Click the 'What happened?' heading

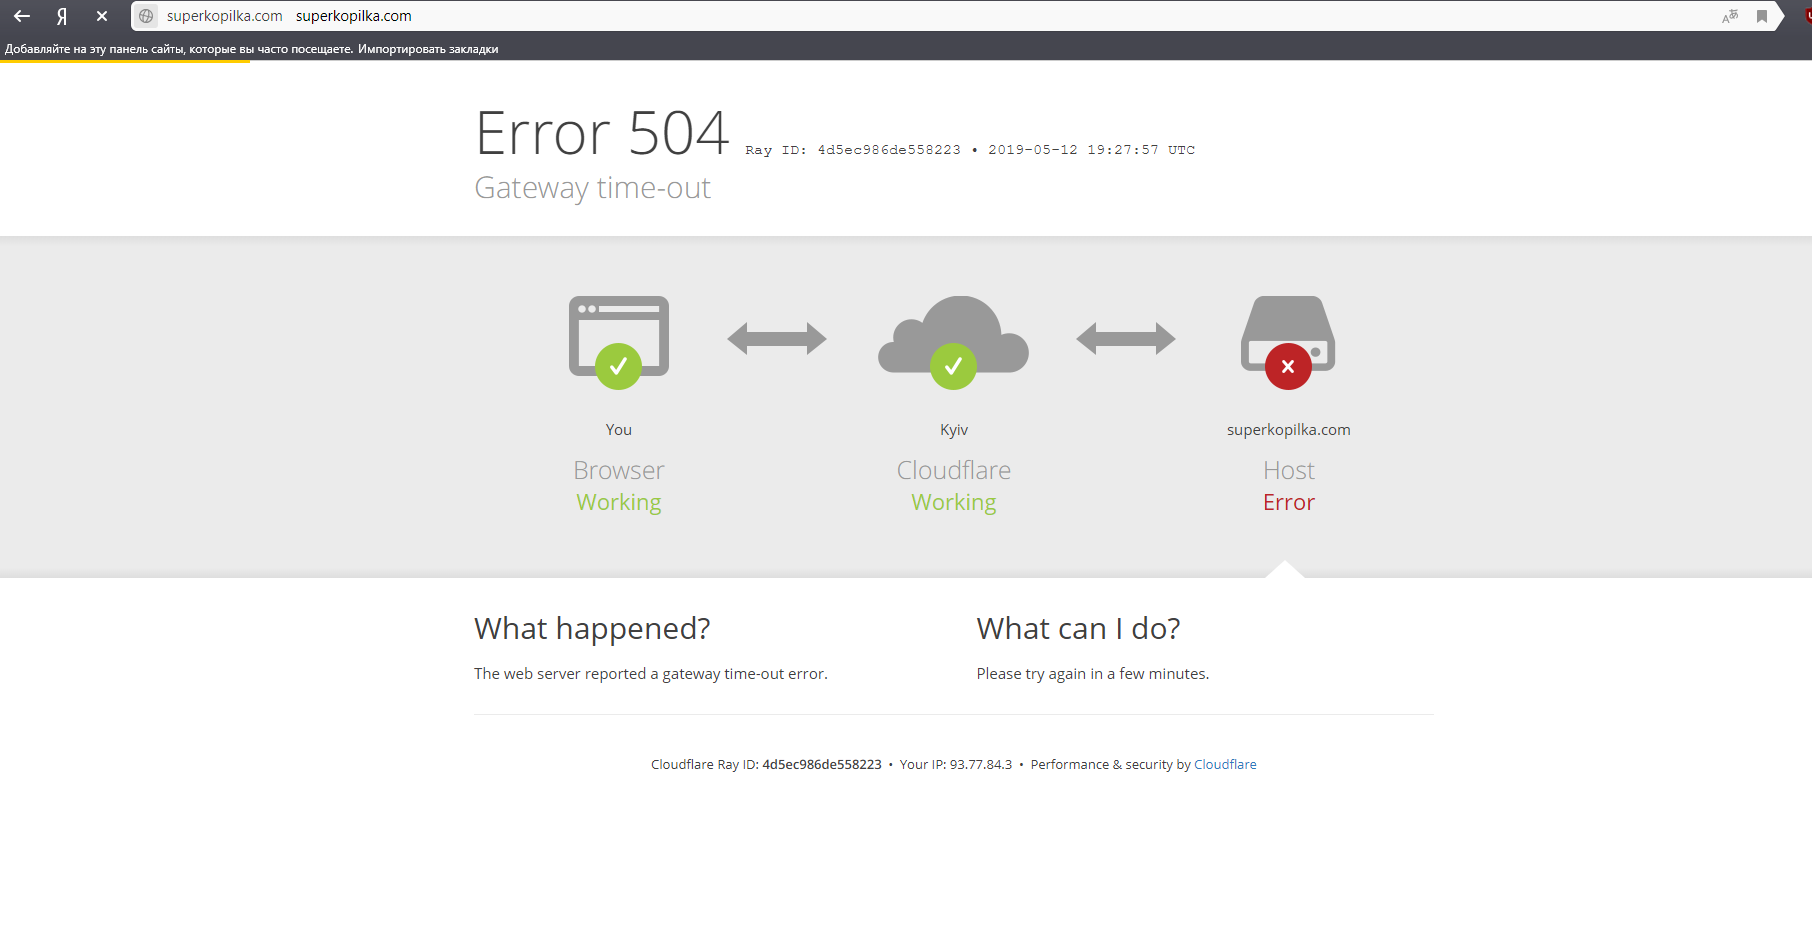[592, 628]
